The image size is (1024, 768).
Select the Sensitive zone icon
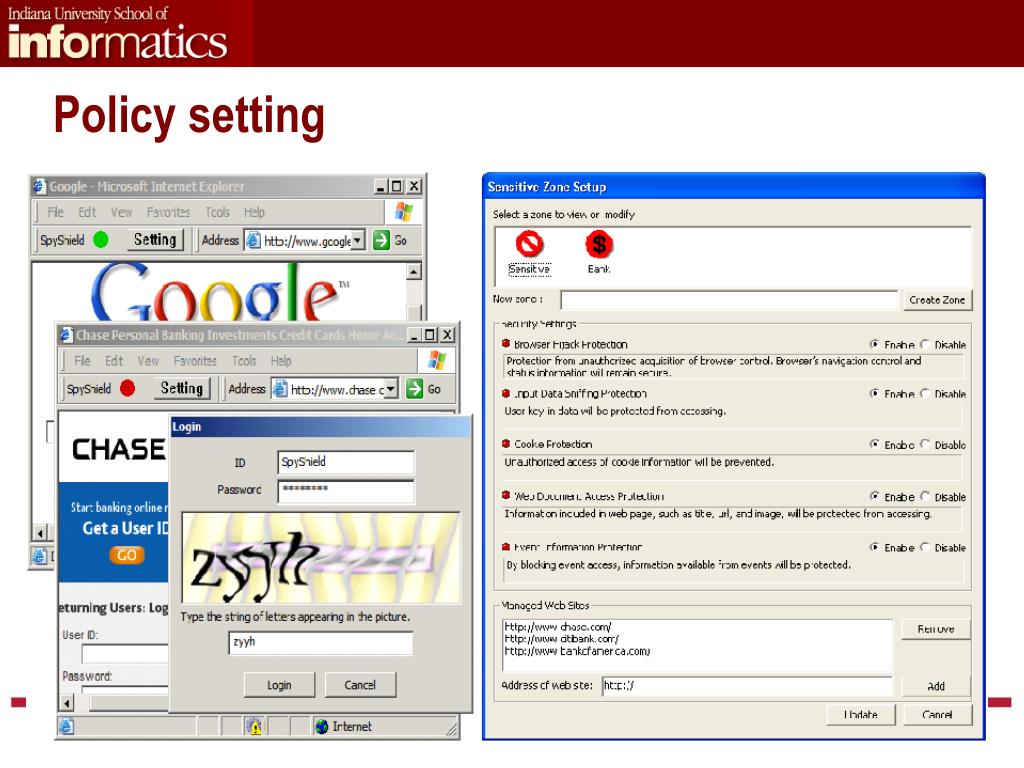(x=529, y=245)
